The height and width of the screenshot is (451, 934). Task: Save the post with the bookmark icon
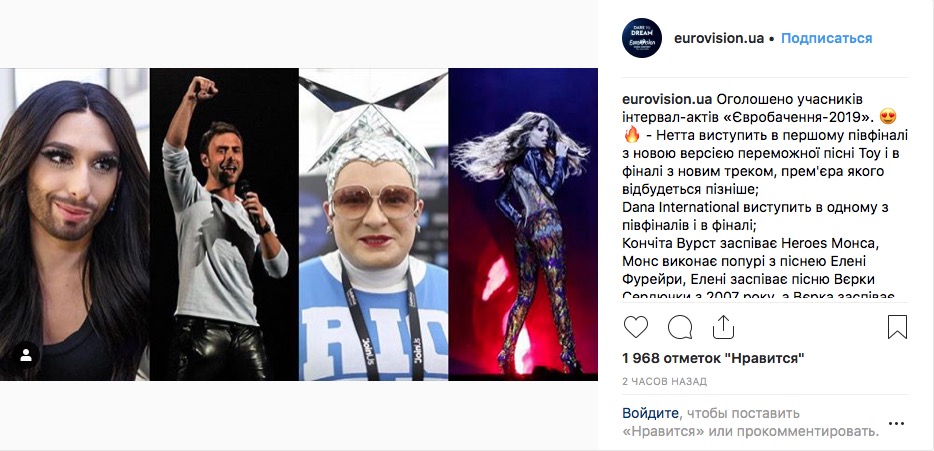tap(897, 327)
